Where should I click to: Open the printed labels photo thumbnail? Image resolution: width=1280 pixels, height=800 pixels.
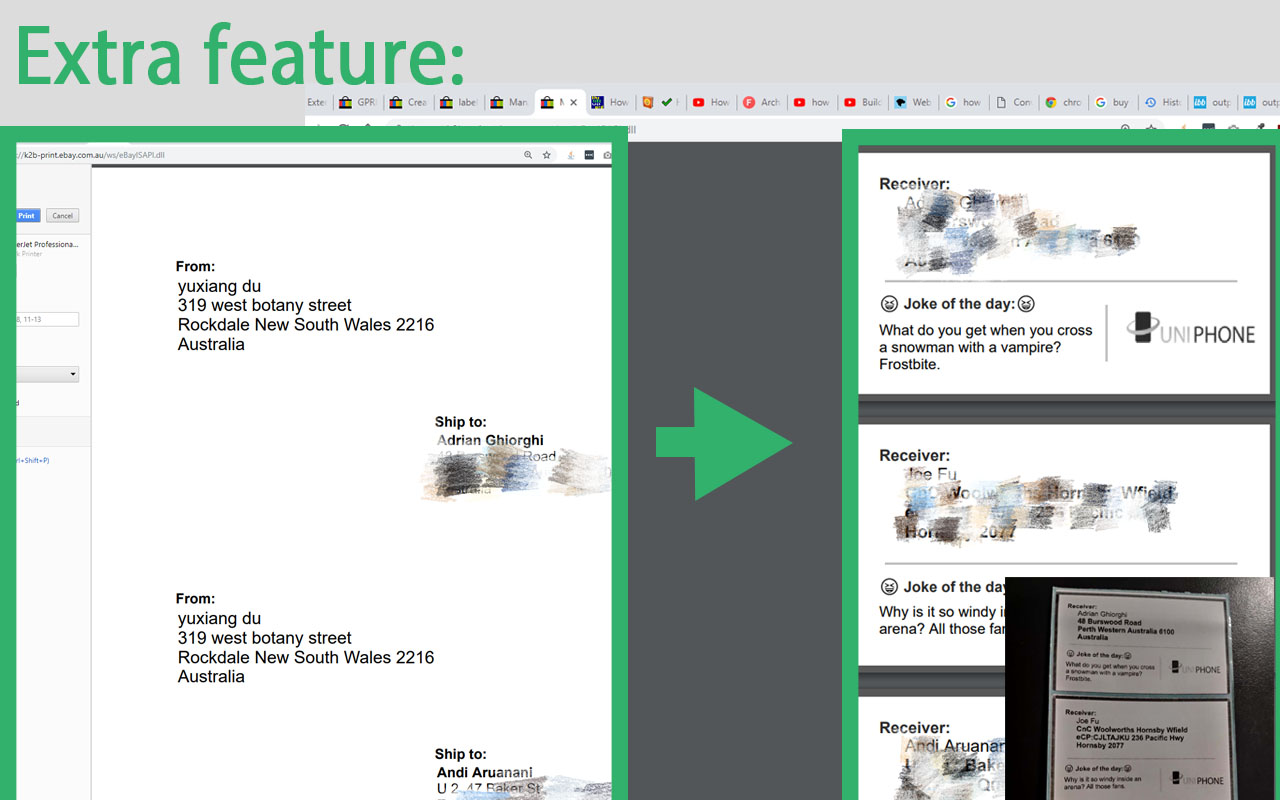pyautogui.click(x=1139, y=688)
